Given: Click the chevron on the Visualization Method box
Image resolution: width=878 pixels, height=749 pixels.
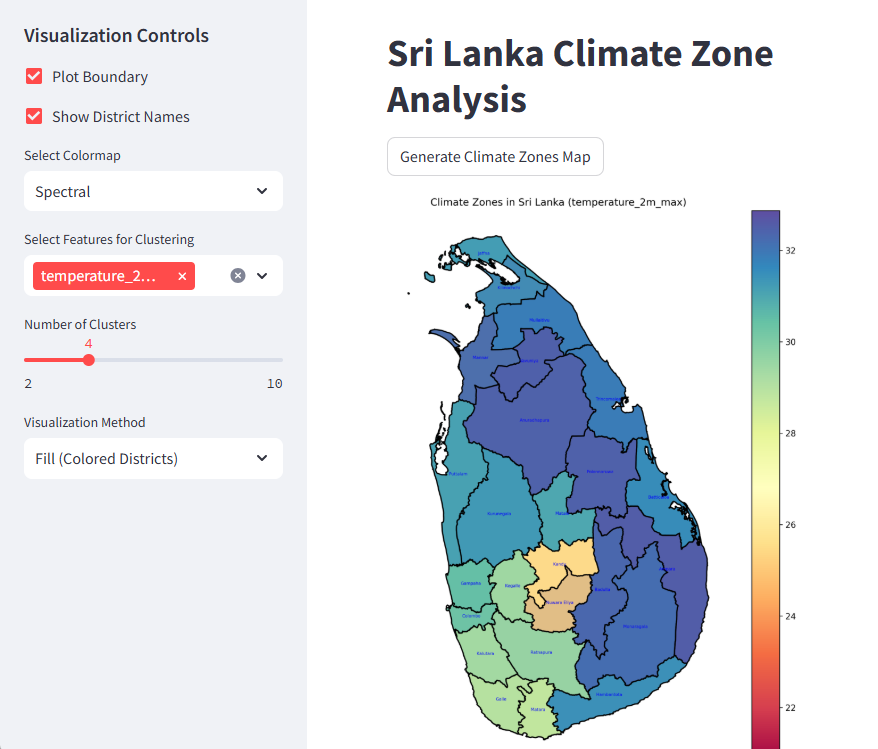Looking at the screenshot, I should 262,458.
